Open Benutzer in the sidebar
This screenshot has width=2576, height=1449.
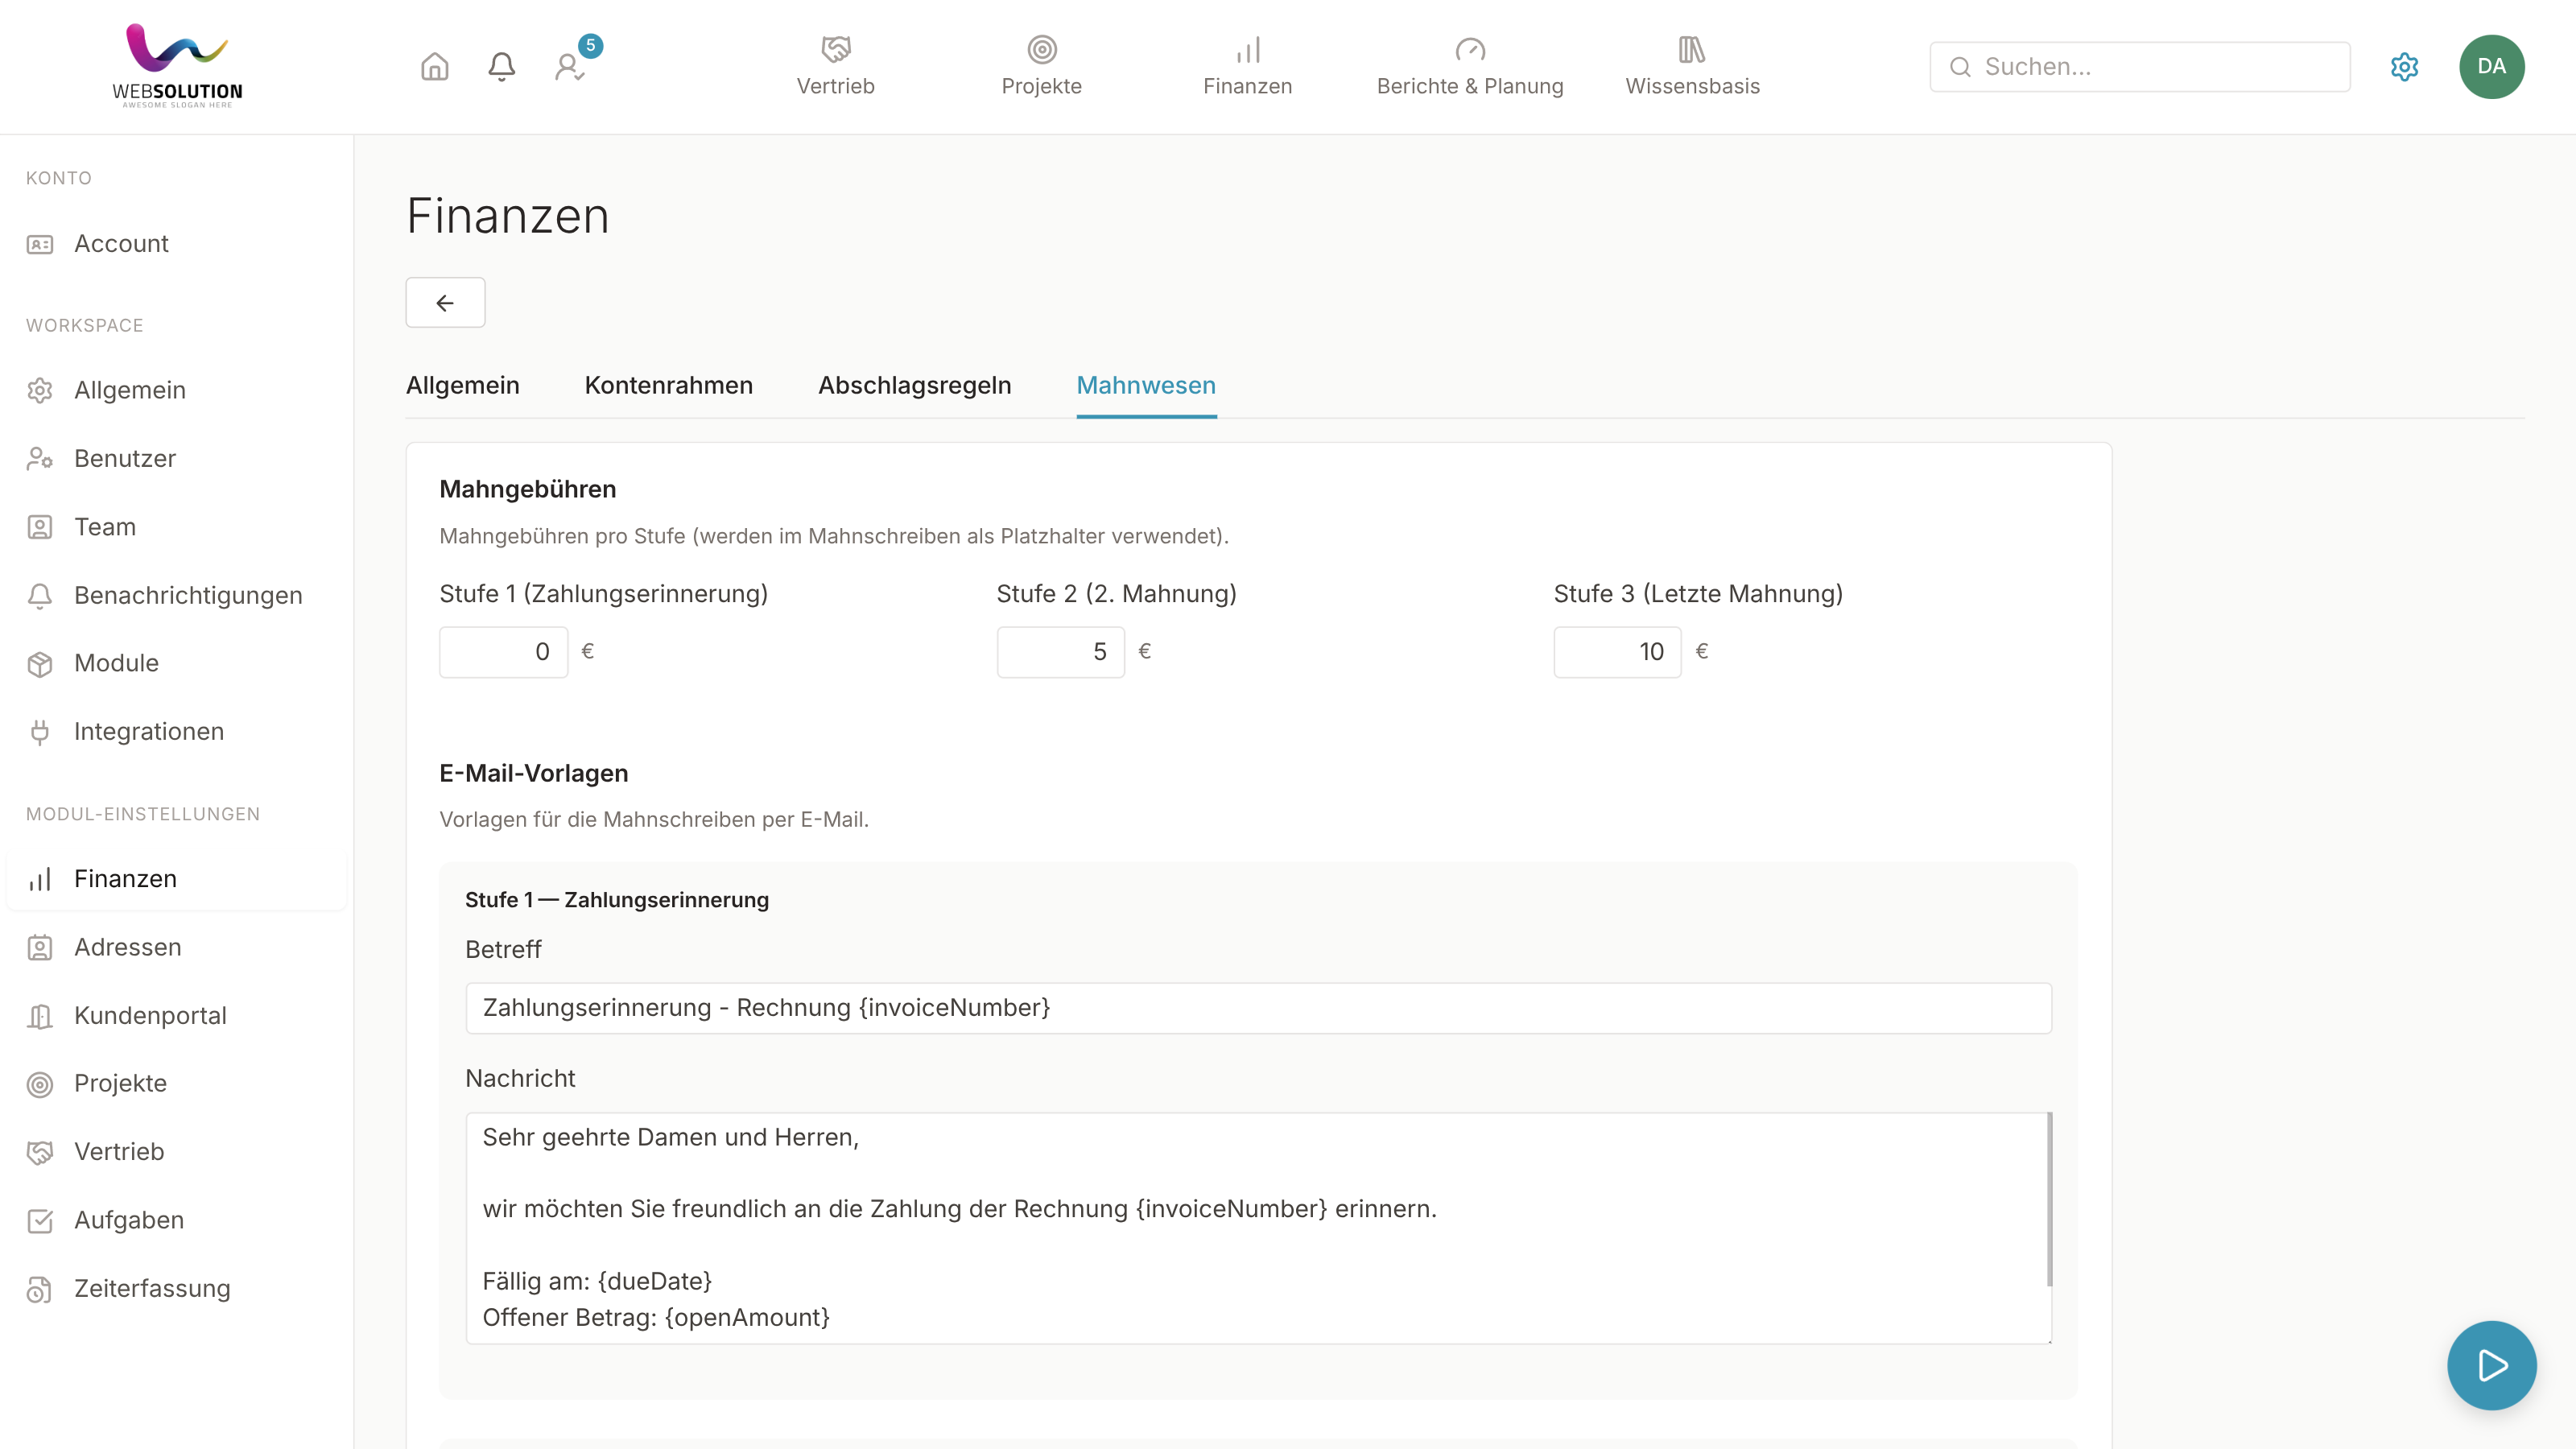[176, 458]
